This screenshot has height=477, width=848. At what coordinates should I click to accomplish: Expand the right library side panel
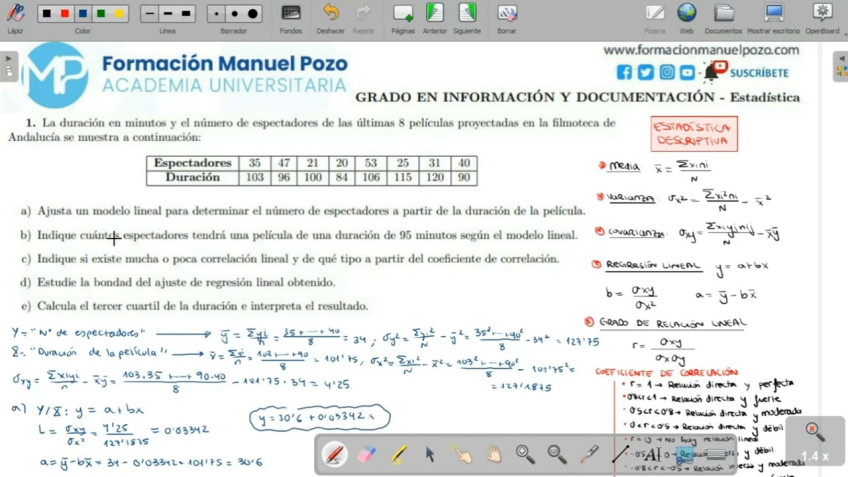[x=840, y=66]
